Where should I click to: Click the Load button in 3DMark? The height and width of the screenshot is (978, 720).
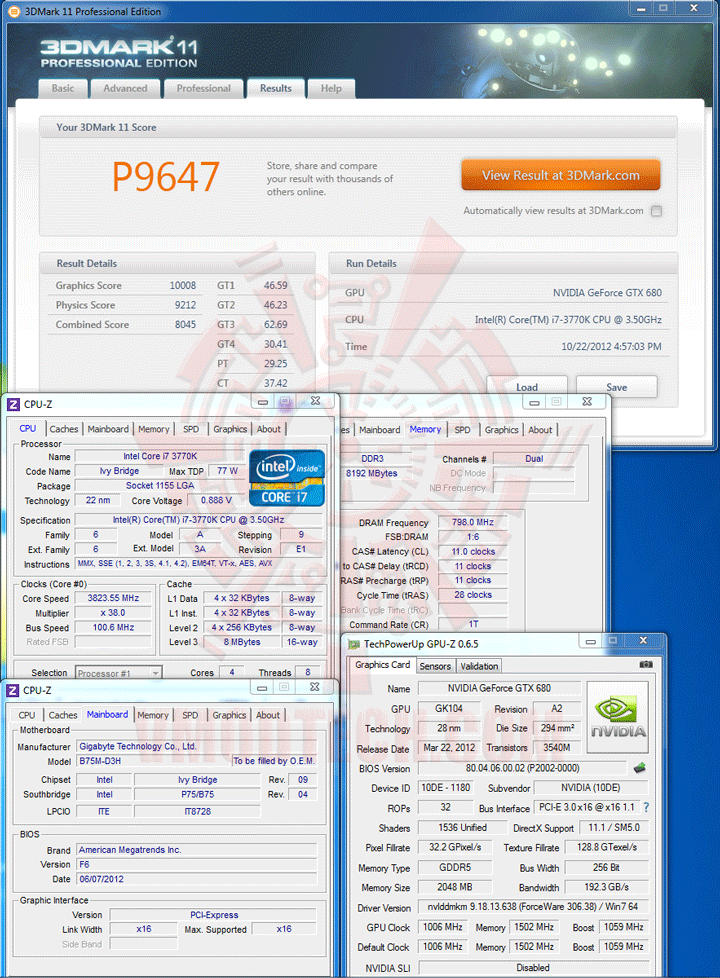(527, 387)
